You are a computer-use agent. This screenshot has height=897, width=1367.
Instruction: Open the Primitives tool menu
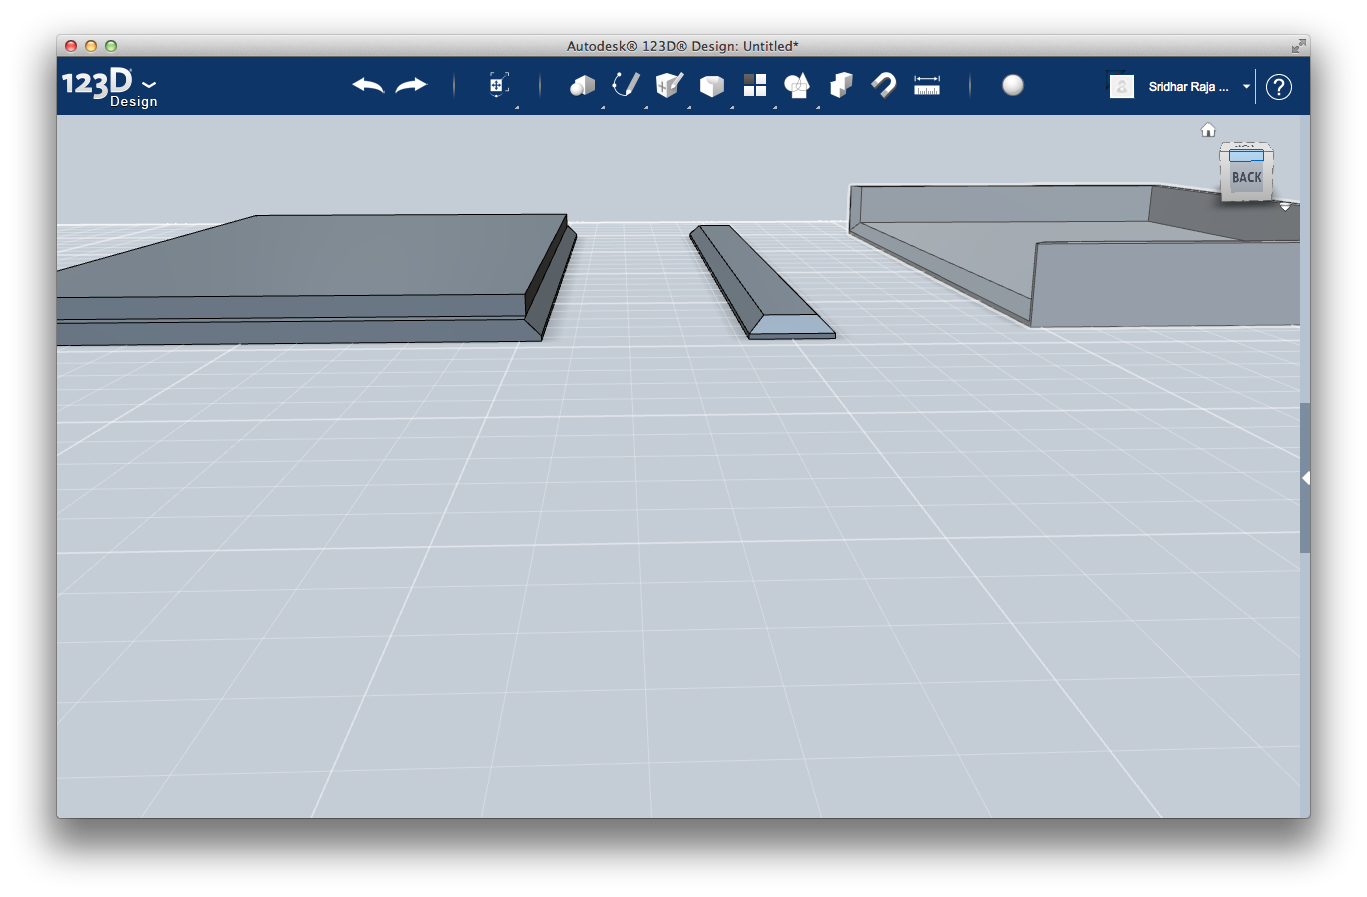[582, 86]
